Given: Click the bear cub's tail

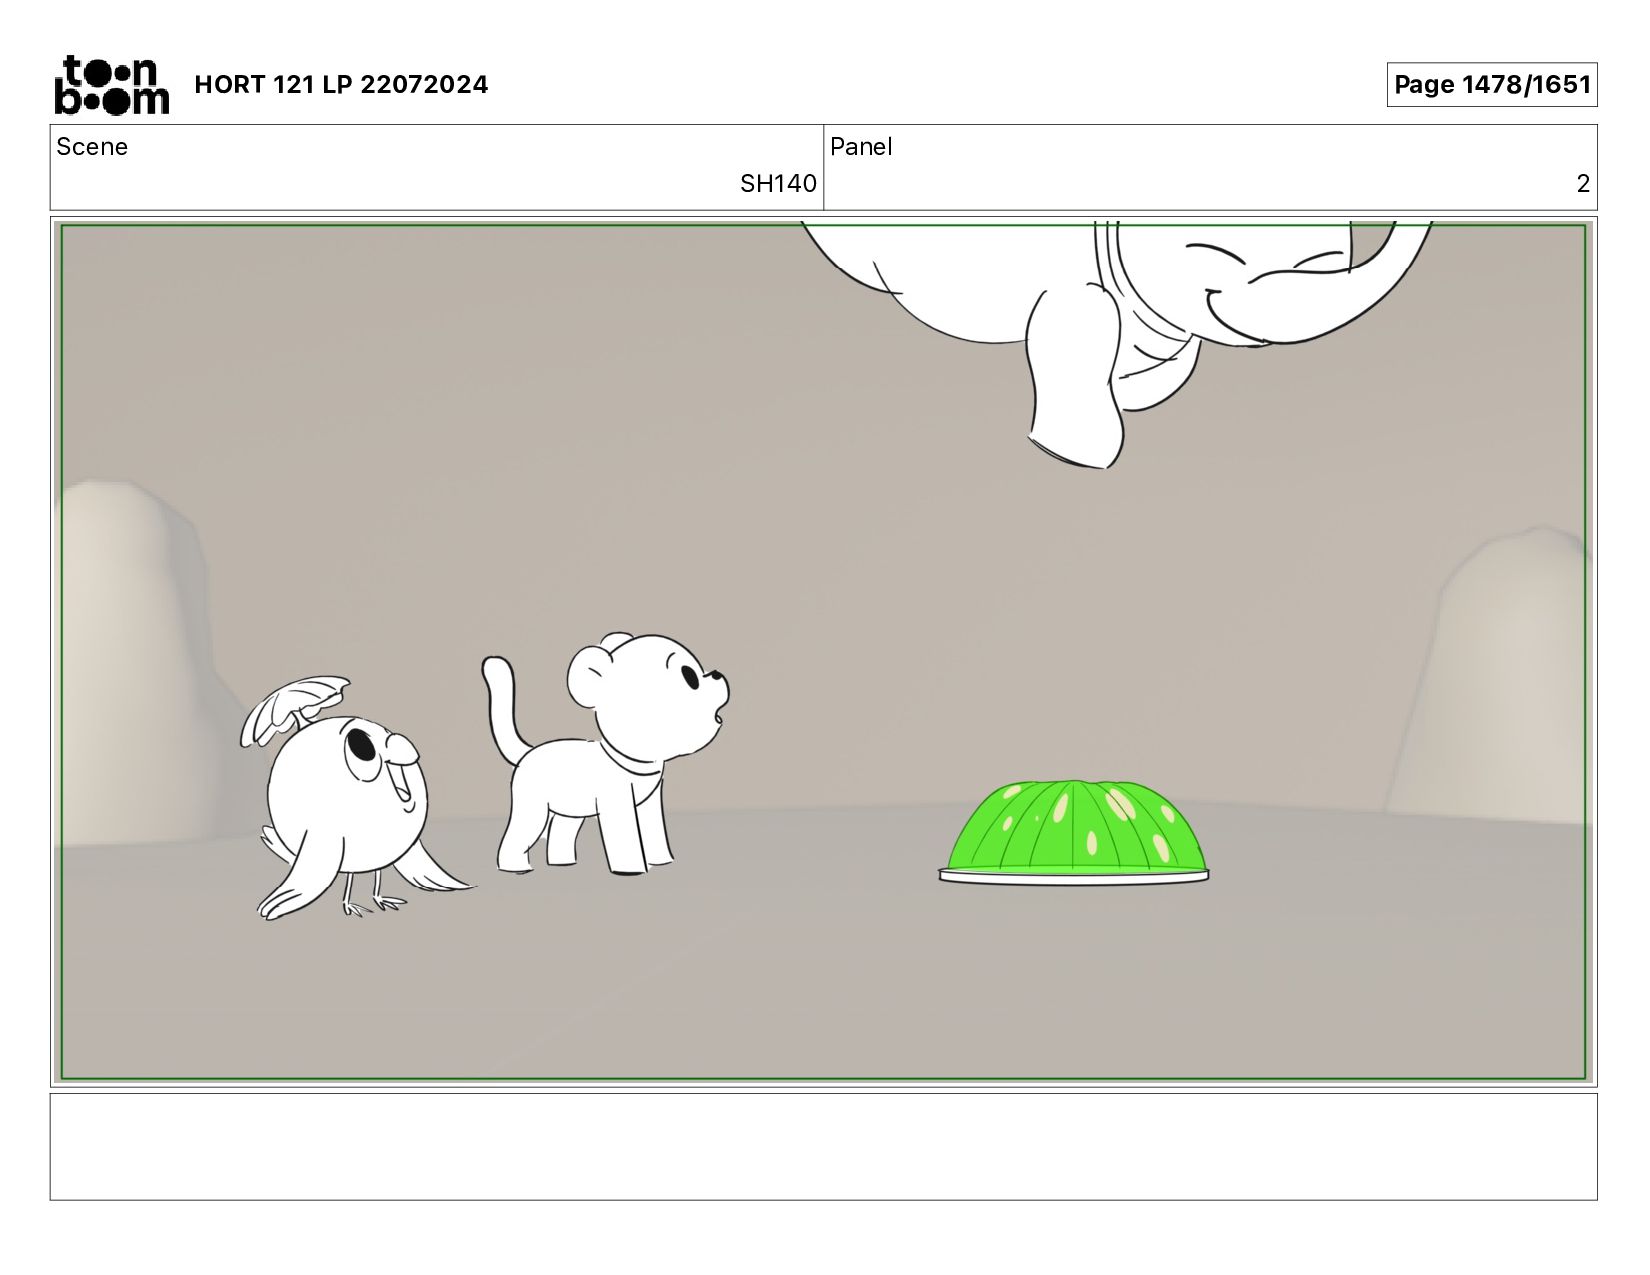Looking at the screenshot, I should (507, 705).
